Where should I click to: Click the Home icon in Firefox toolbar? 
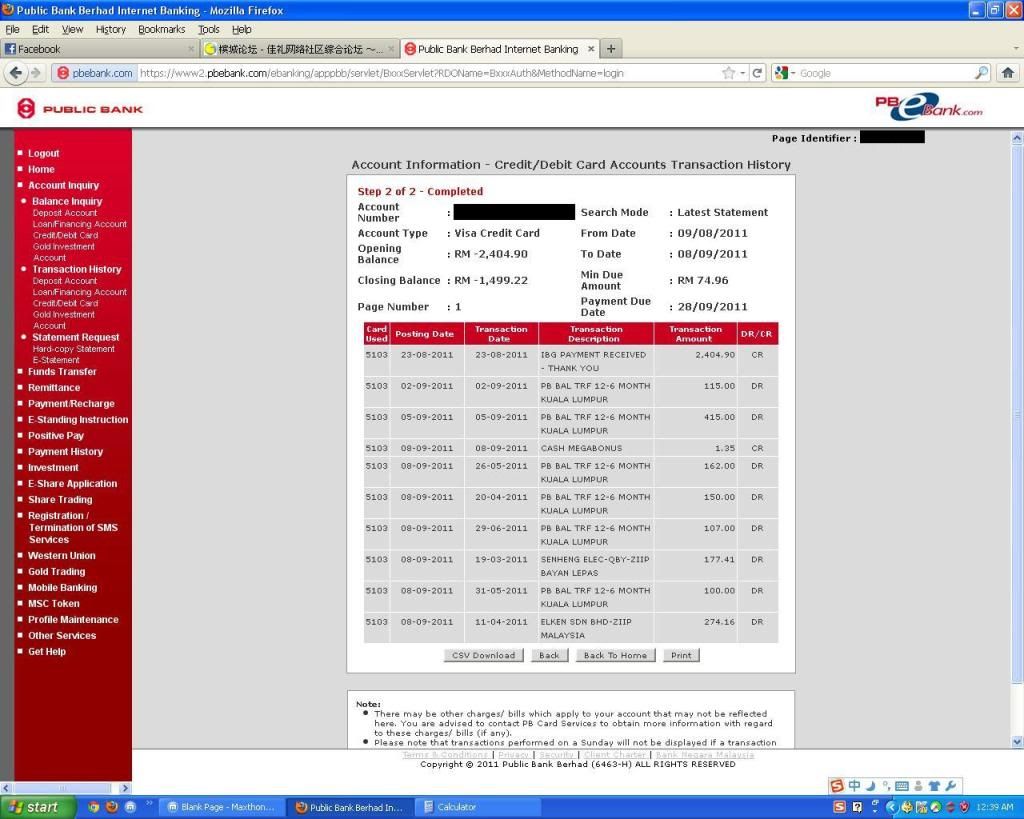coord(1007,73)
